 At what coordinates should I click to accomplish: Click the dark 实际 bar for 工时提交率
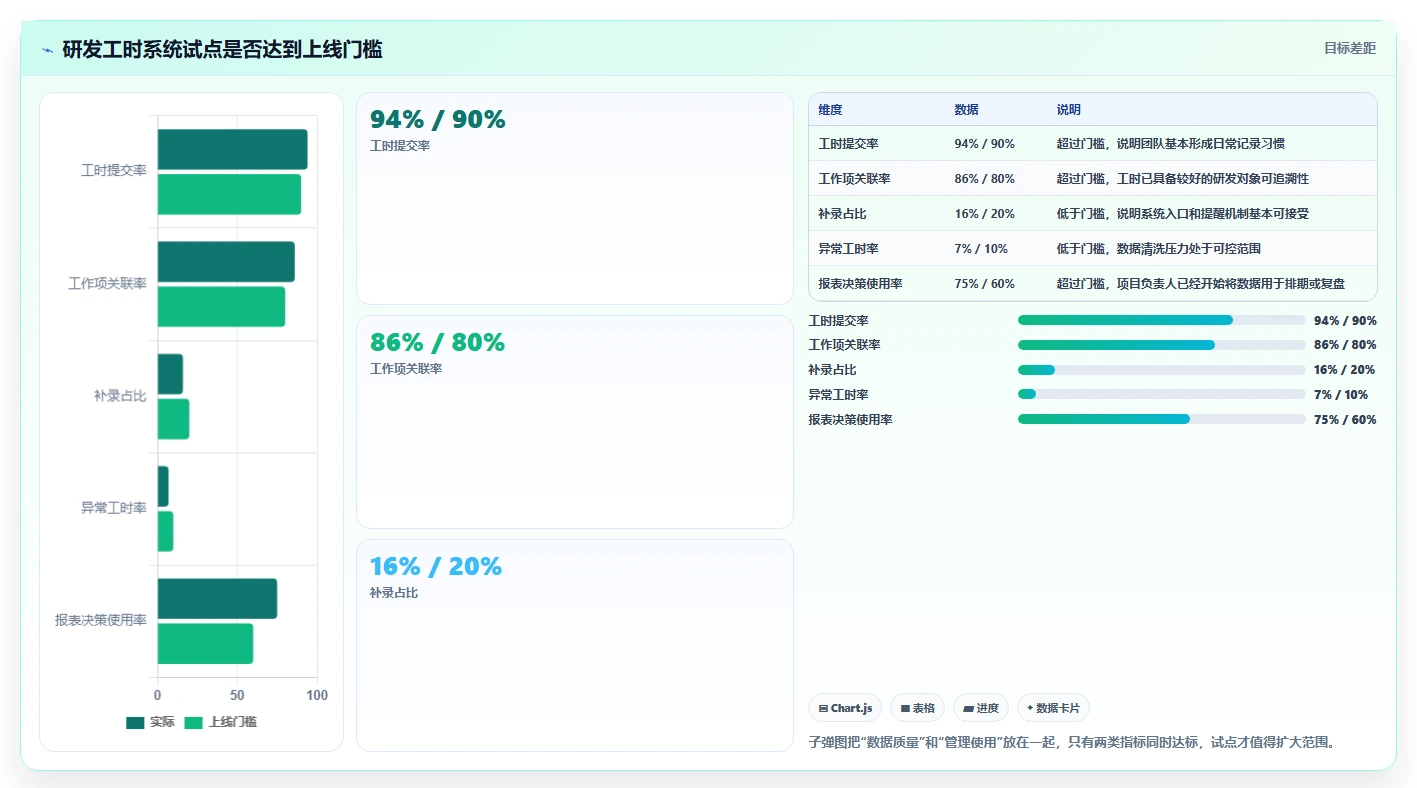tap(232, 149)
